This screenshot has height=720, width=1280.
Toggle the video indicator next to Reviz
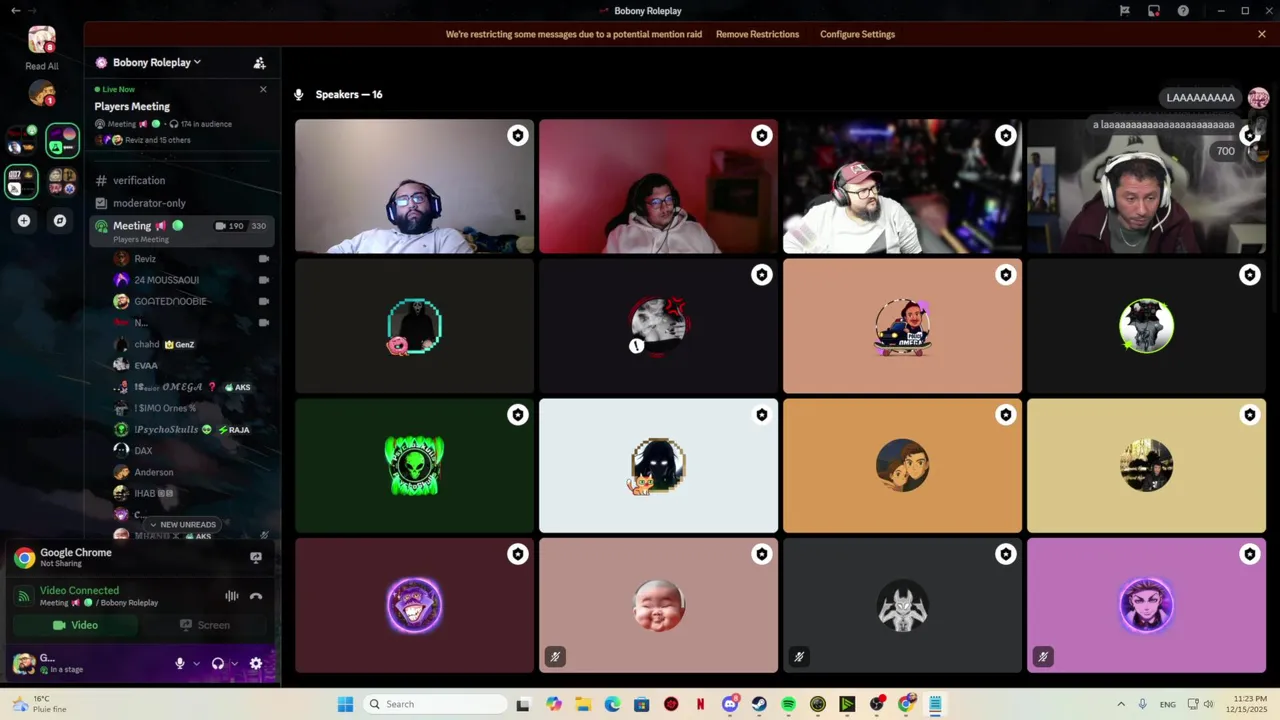click(x=264, y=259)
